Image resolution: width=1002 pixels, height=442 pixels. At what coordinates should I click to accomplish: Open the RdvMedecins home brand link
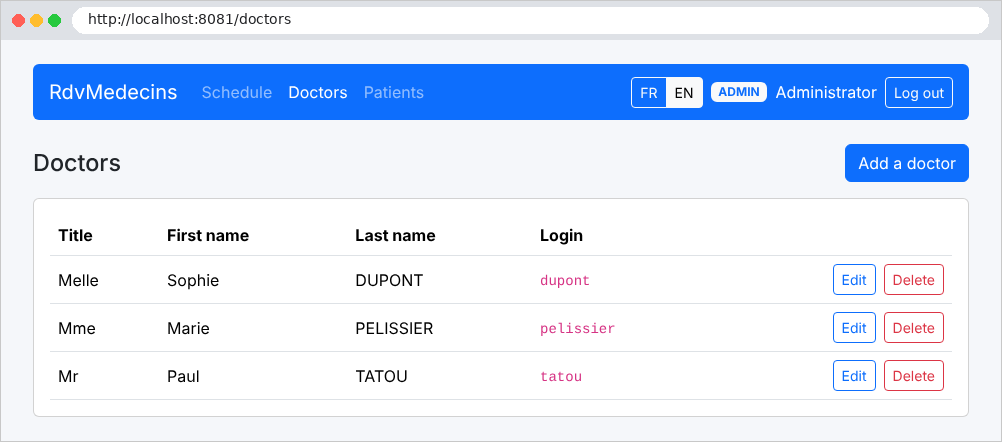[x=113, y=92]
